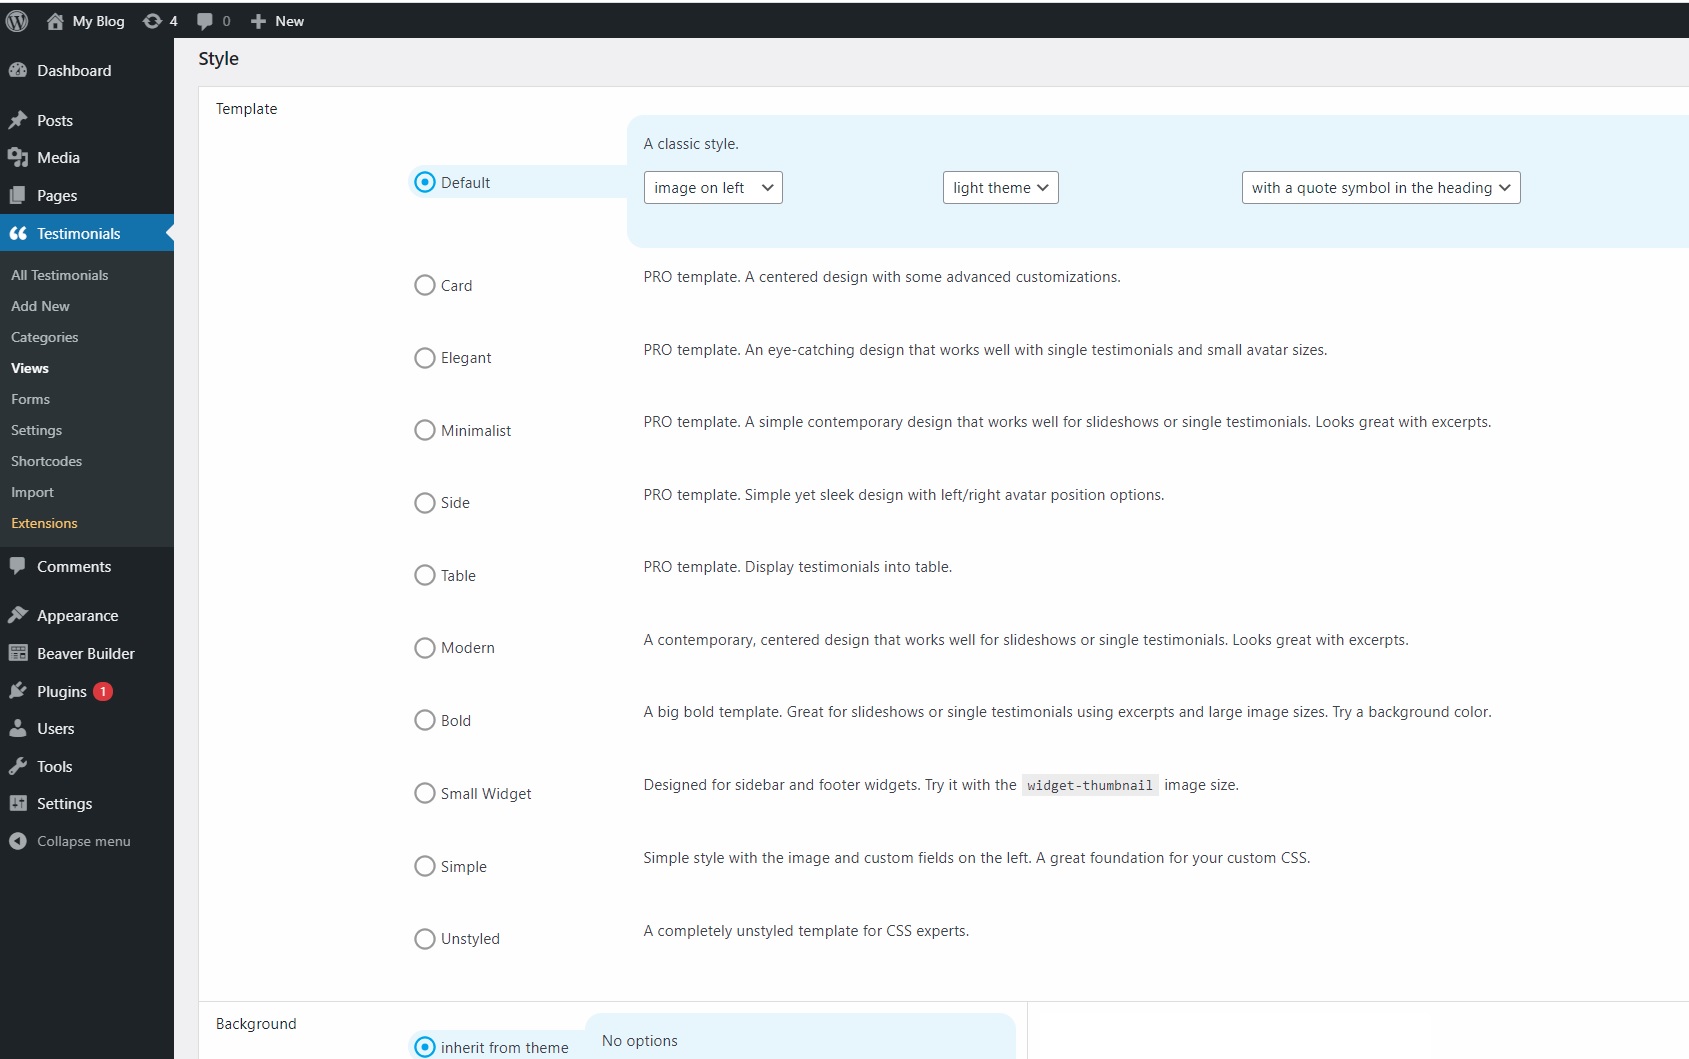Click the WordPress logo icon
Viewport: 1689px width, 1059px height.
(x=17, y=20)
